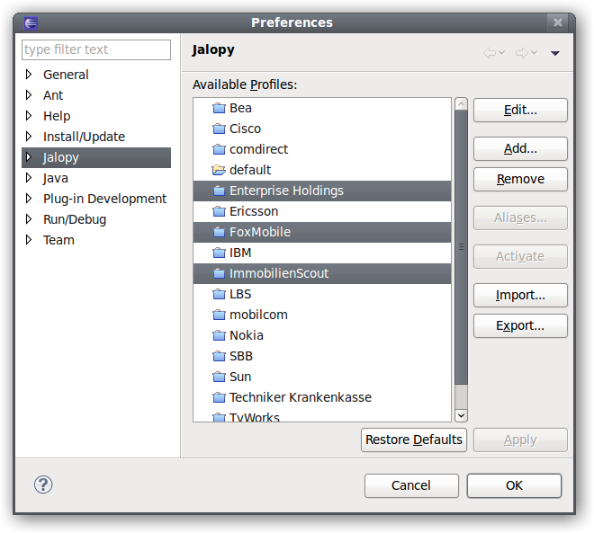
Task: Click the LBS folder icon
Action: click(219, 294)
